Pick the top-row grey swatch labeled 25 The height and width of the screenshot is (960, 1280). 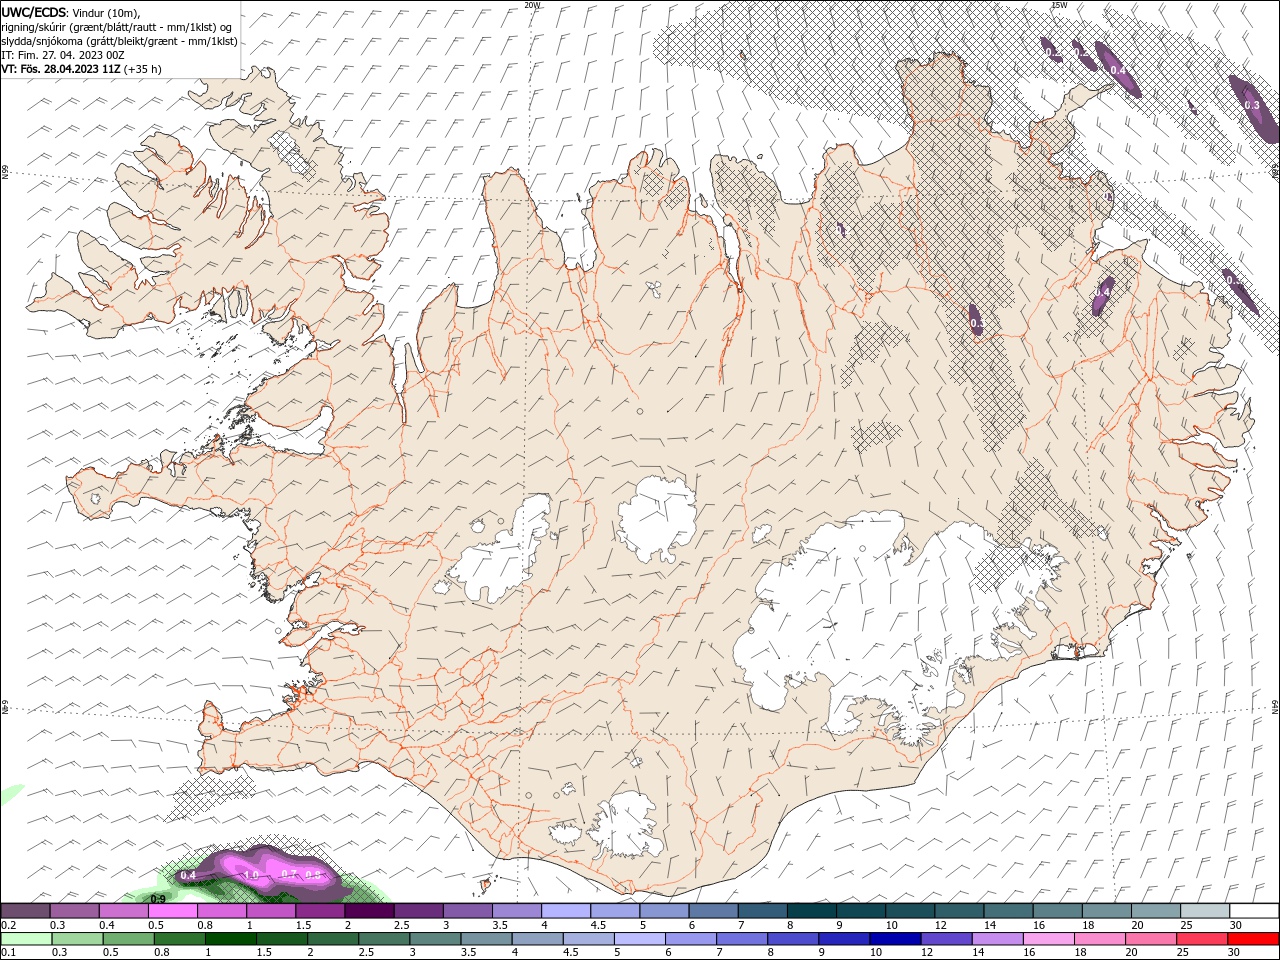[1204, 911]
